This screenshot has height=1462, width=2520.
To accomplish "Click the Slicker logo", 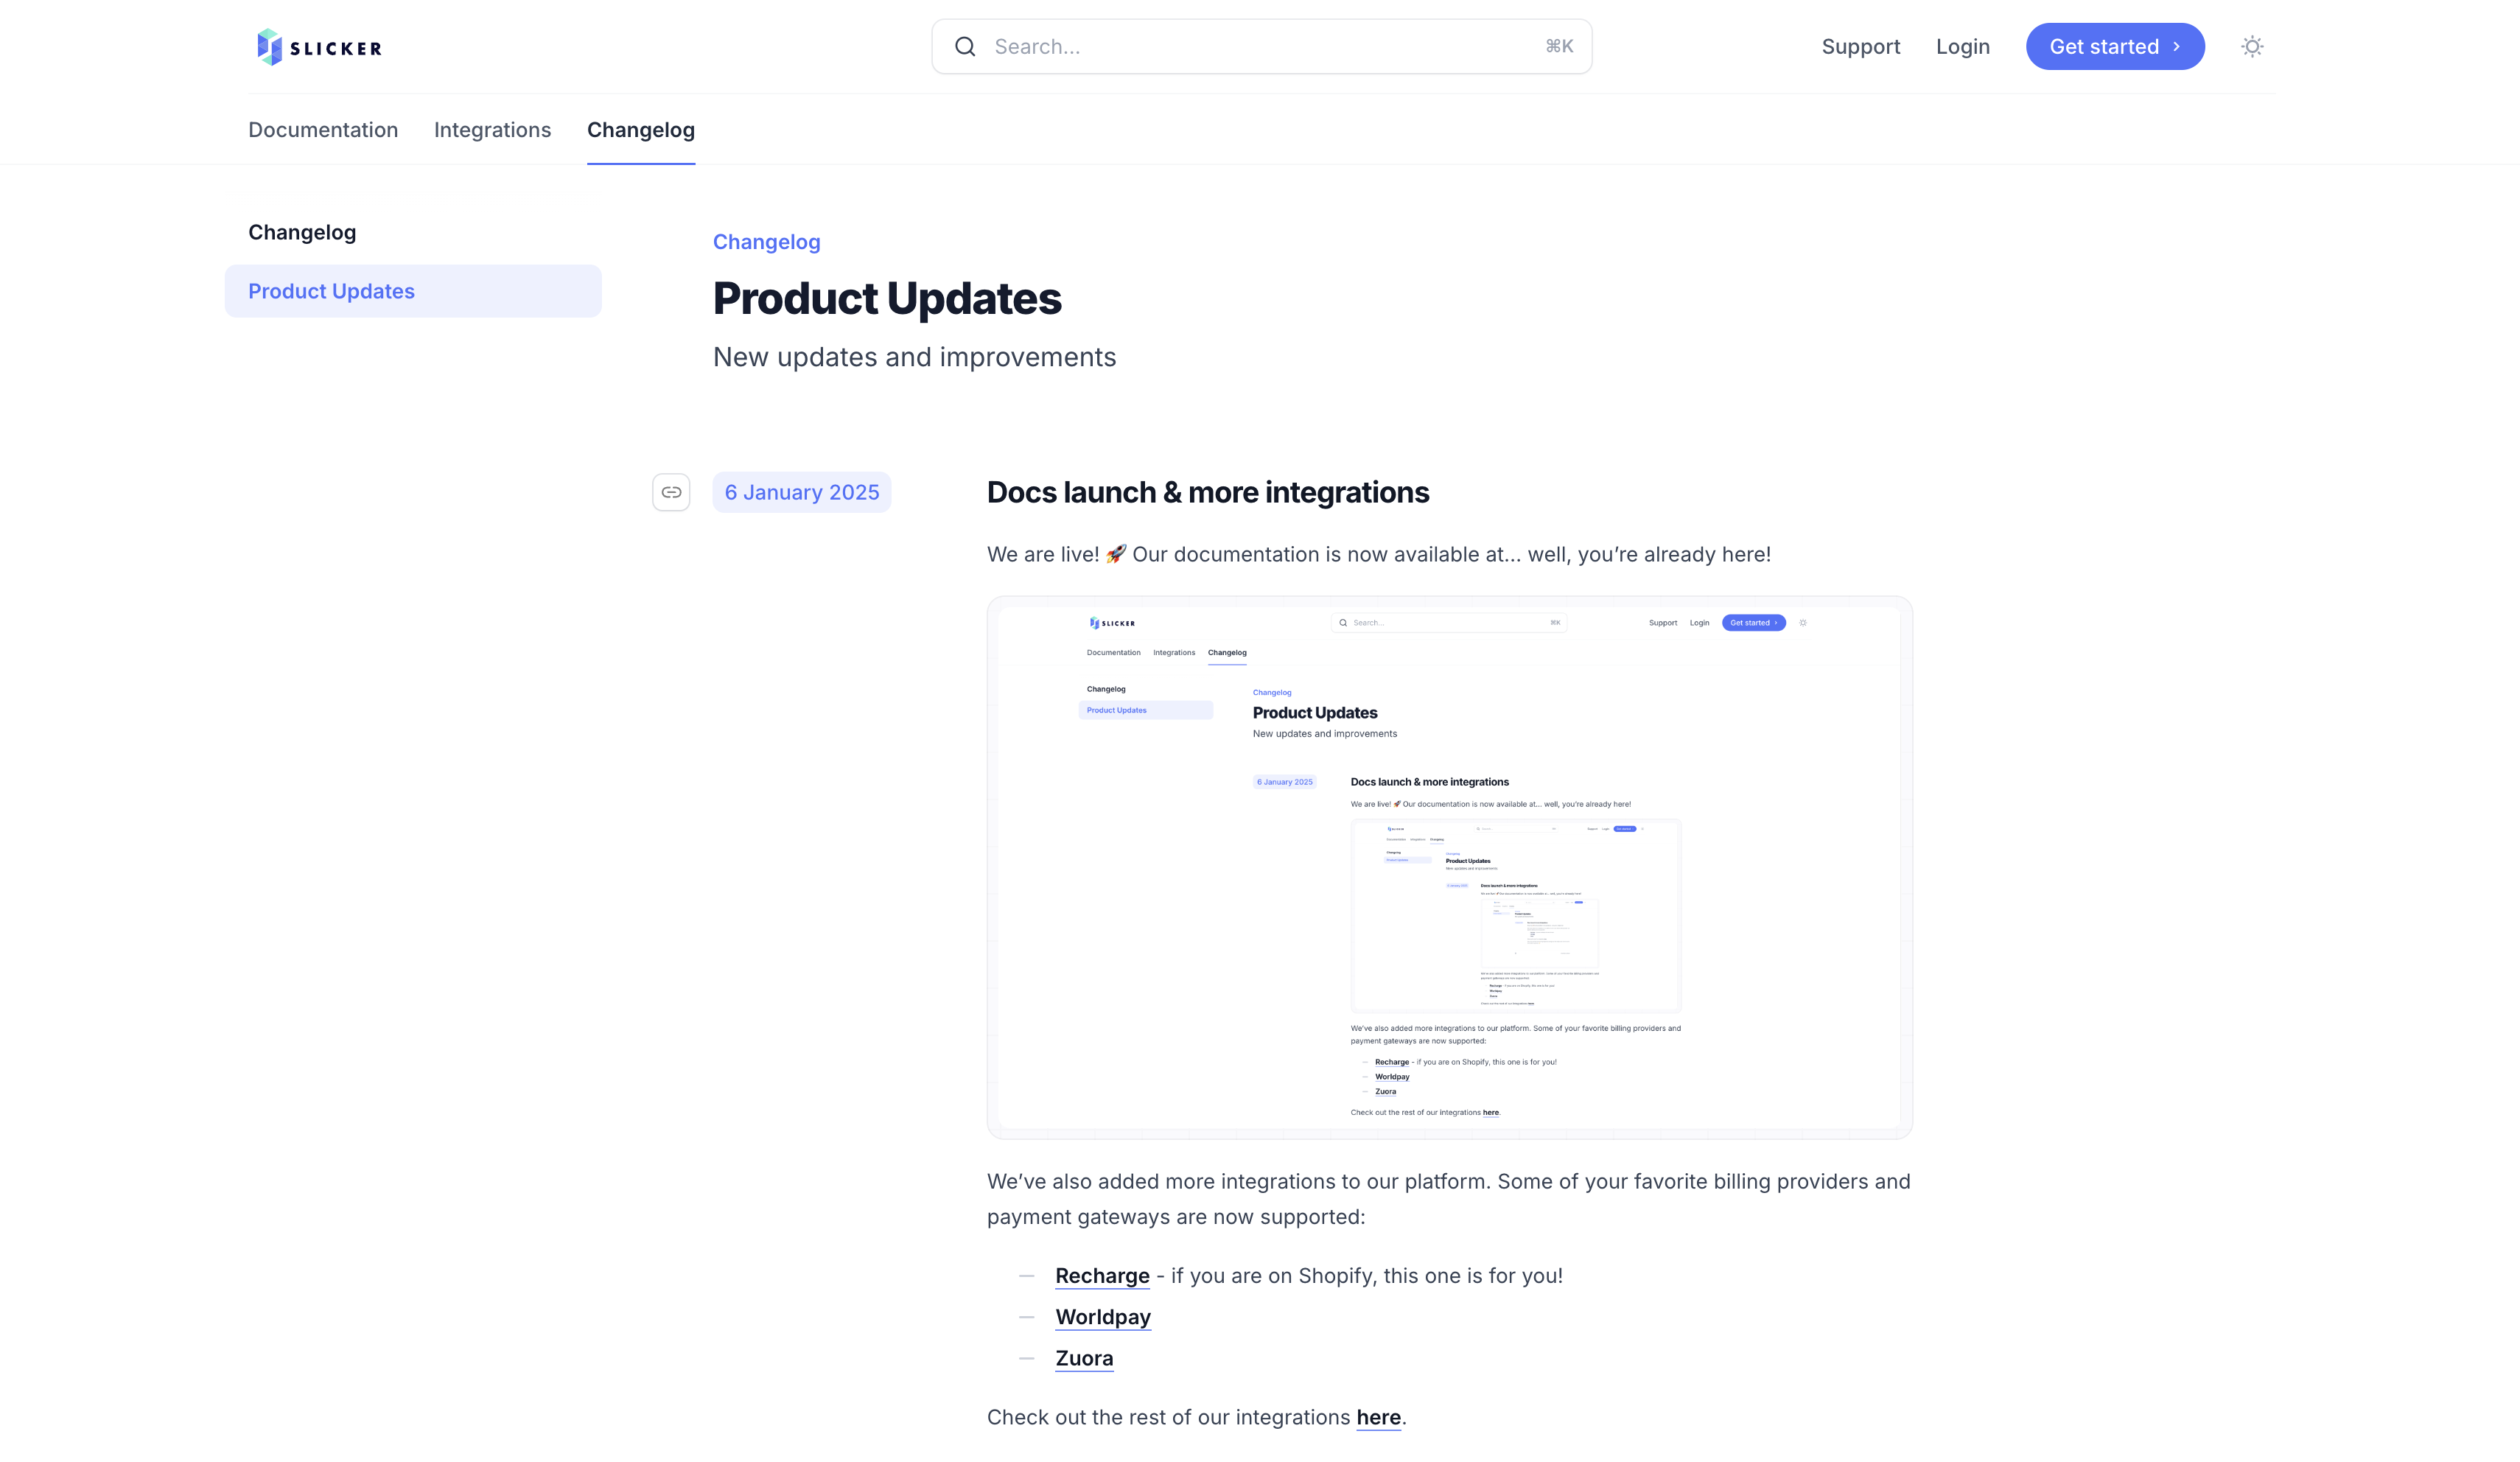I will (x=318, y=46).
